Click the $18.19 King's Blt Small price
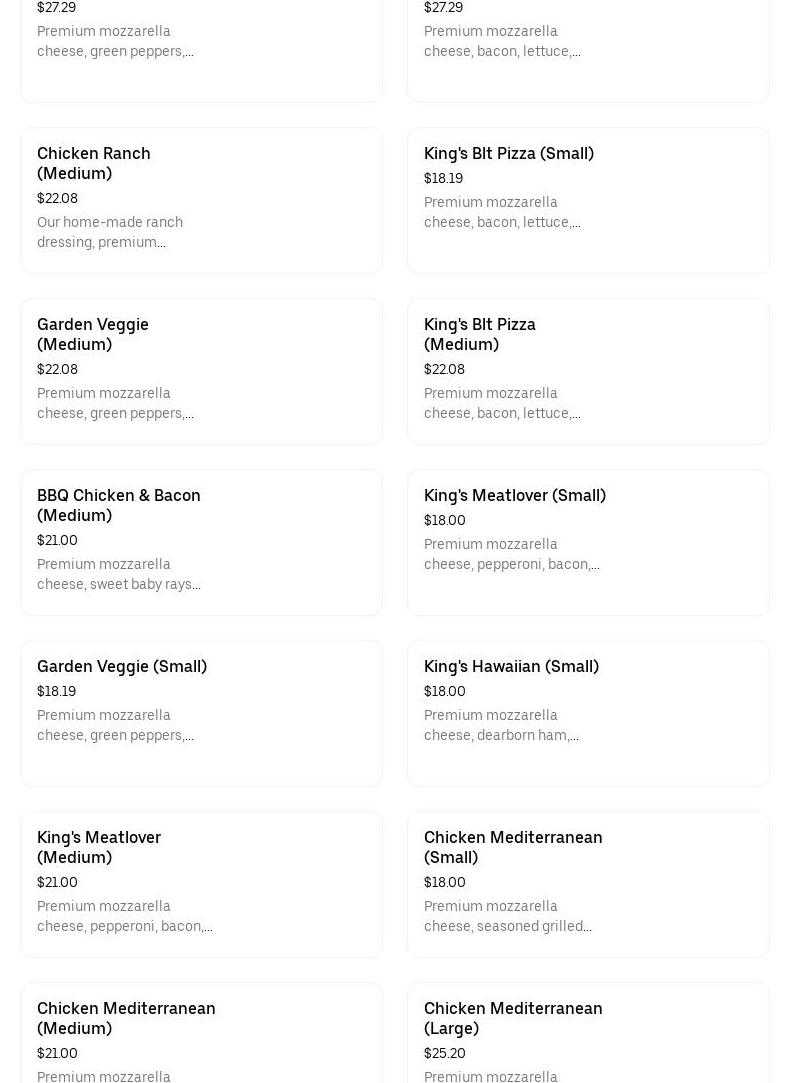The width and height of the screenshot is (804, 1083). (443, 178)
